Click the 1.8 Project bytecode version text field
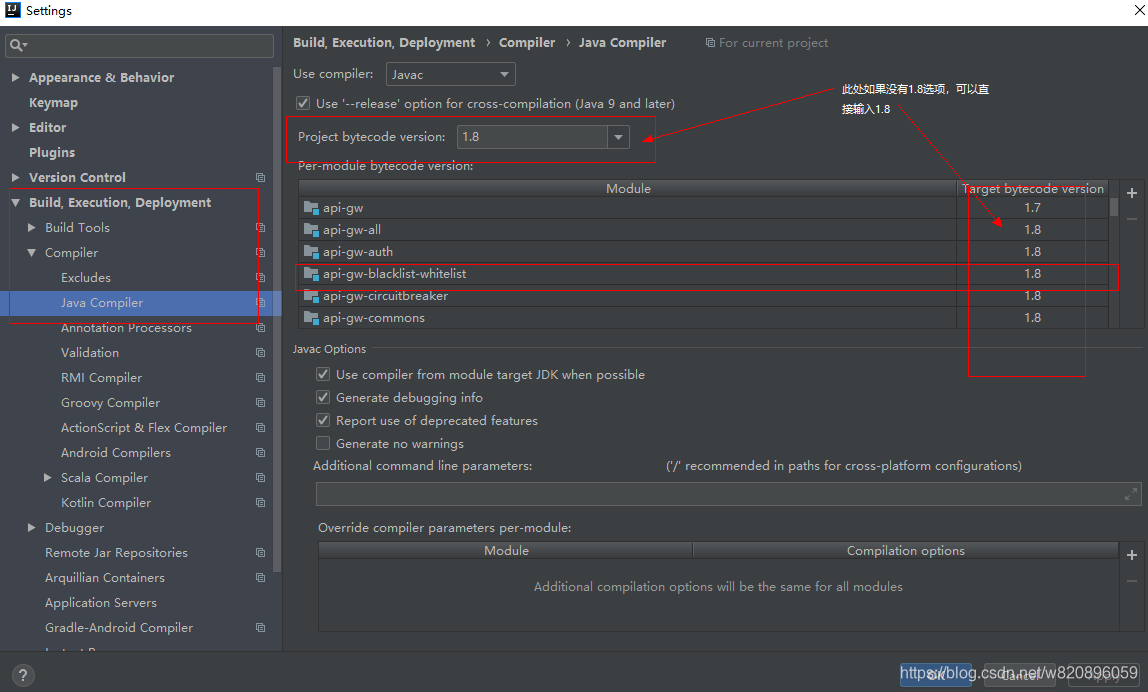 [x=532, y=137]
